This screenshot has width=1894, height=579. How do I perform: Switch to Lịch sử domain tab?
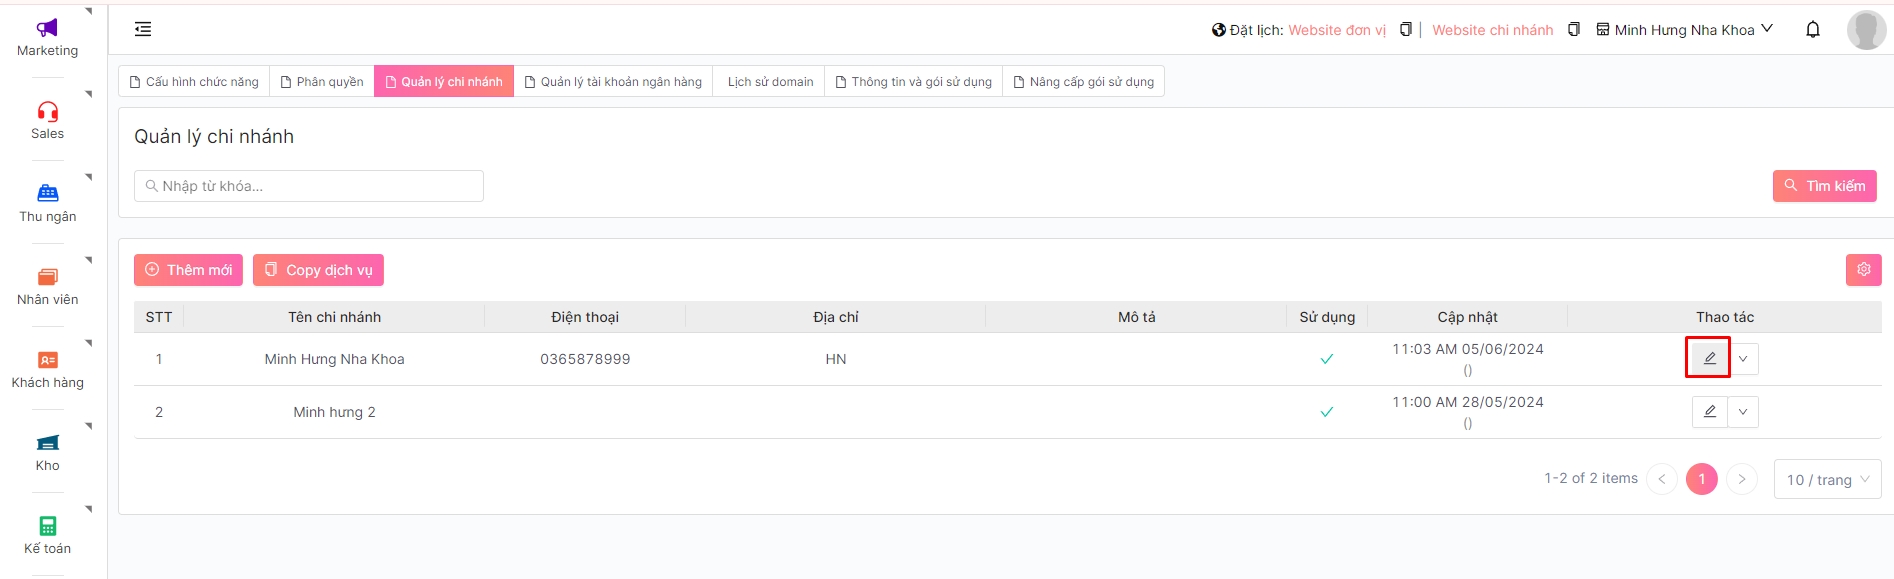point(770,81)
